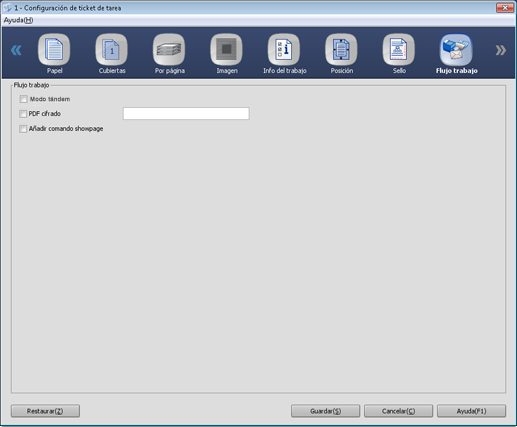Click the left double-chevron navigation arrow
Image resolution: width=517 pixels, height=427 pixels.
pos(16,50)
